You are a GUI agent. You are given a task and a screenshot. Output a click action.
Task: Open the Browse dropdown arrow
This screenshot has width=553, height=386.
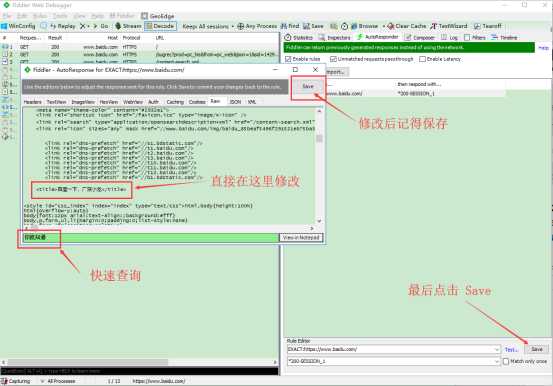coord(384,26)
